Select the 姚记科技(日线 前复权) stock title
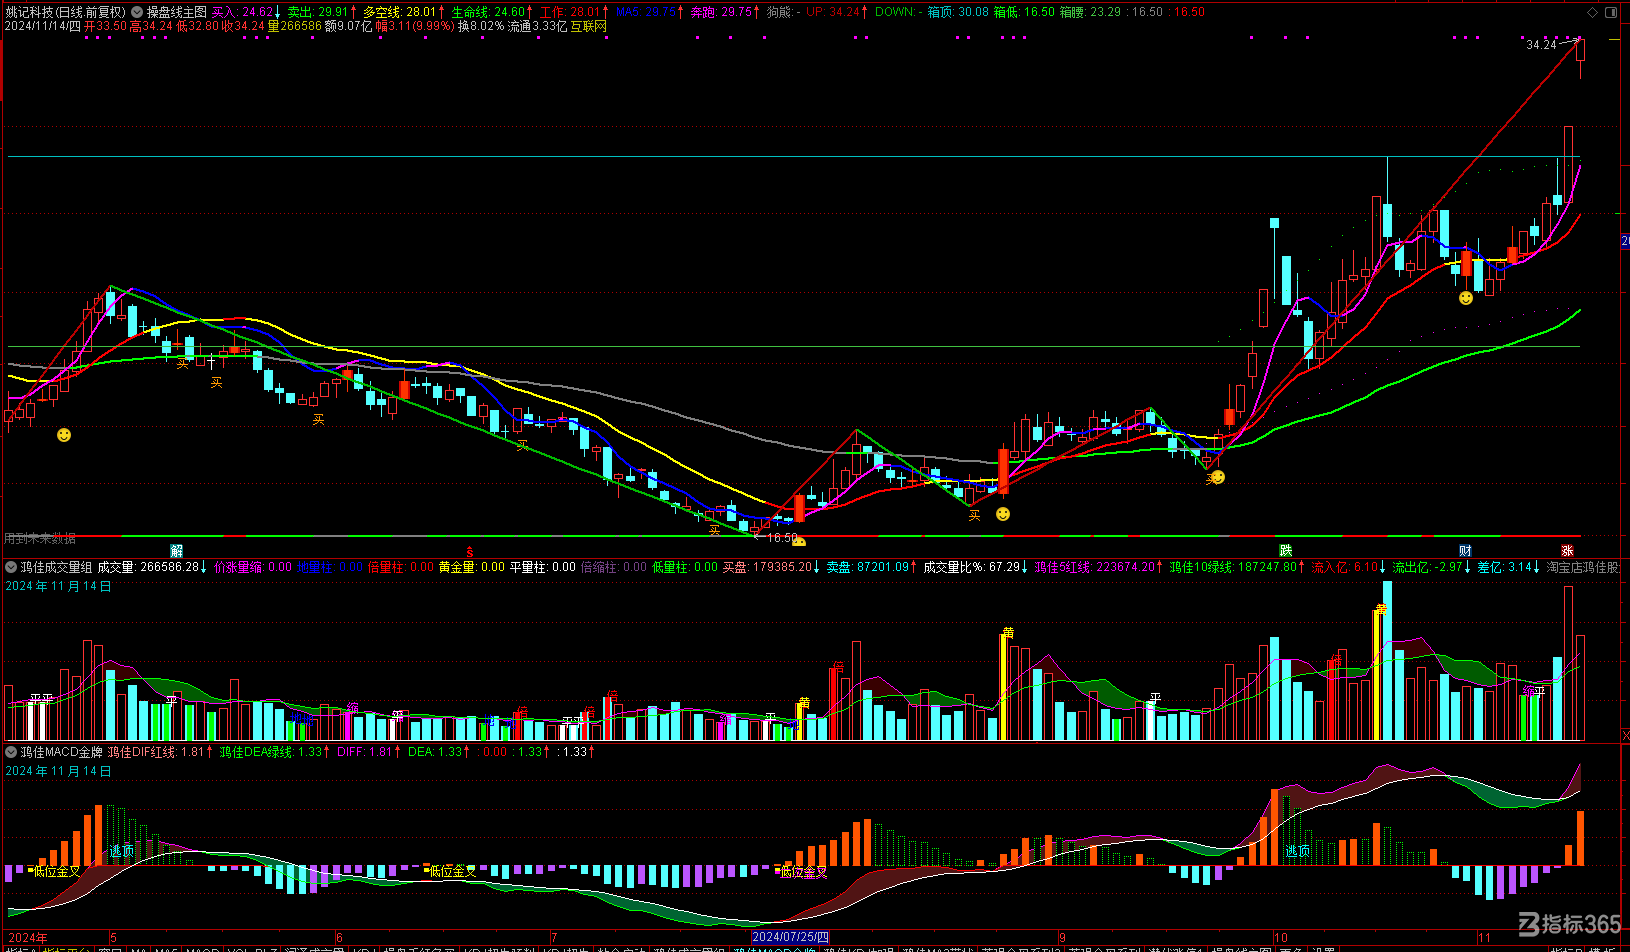This screenshot has height=952, width=1630. [x=66, y=12]
